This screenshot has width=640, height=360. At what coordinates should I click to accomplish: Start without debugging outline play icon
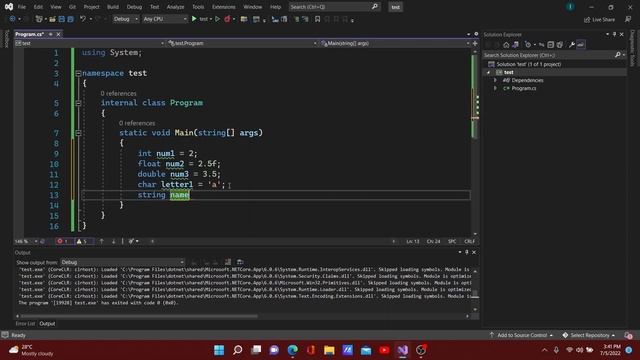tap(218, 19)
